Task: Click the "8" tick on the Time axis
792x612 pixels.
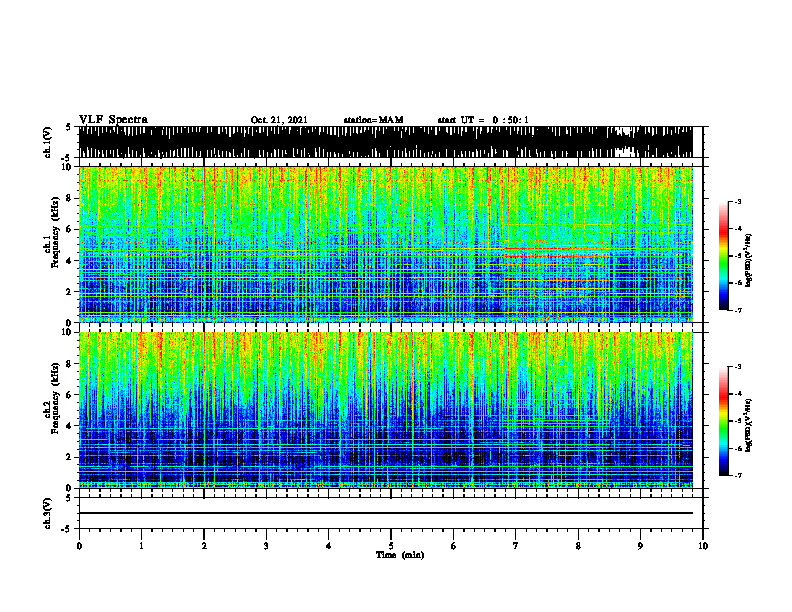Action: point(578,546)
